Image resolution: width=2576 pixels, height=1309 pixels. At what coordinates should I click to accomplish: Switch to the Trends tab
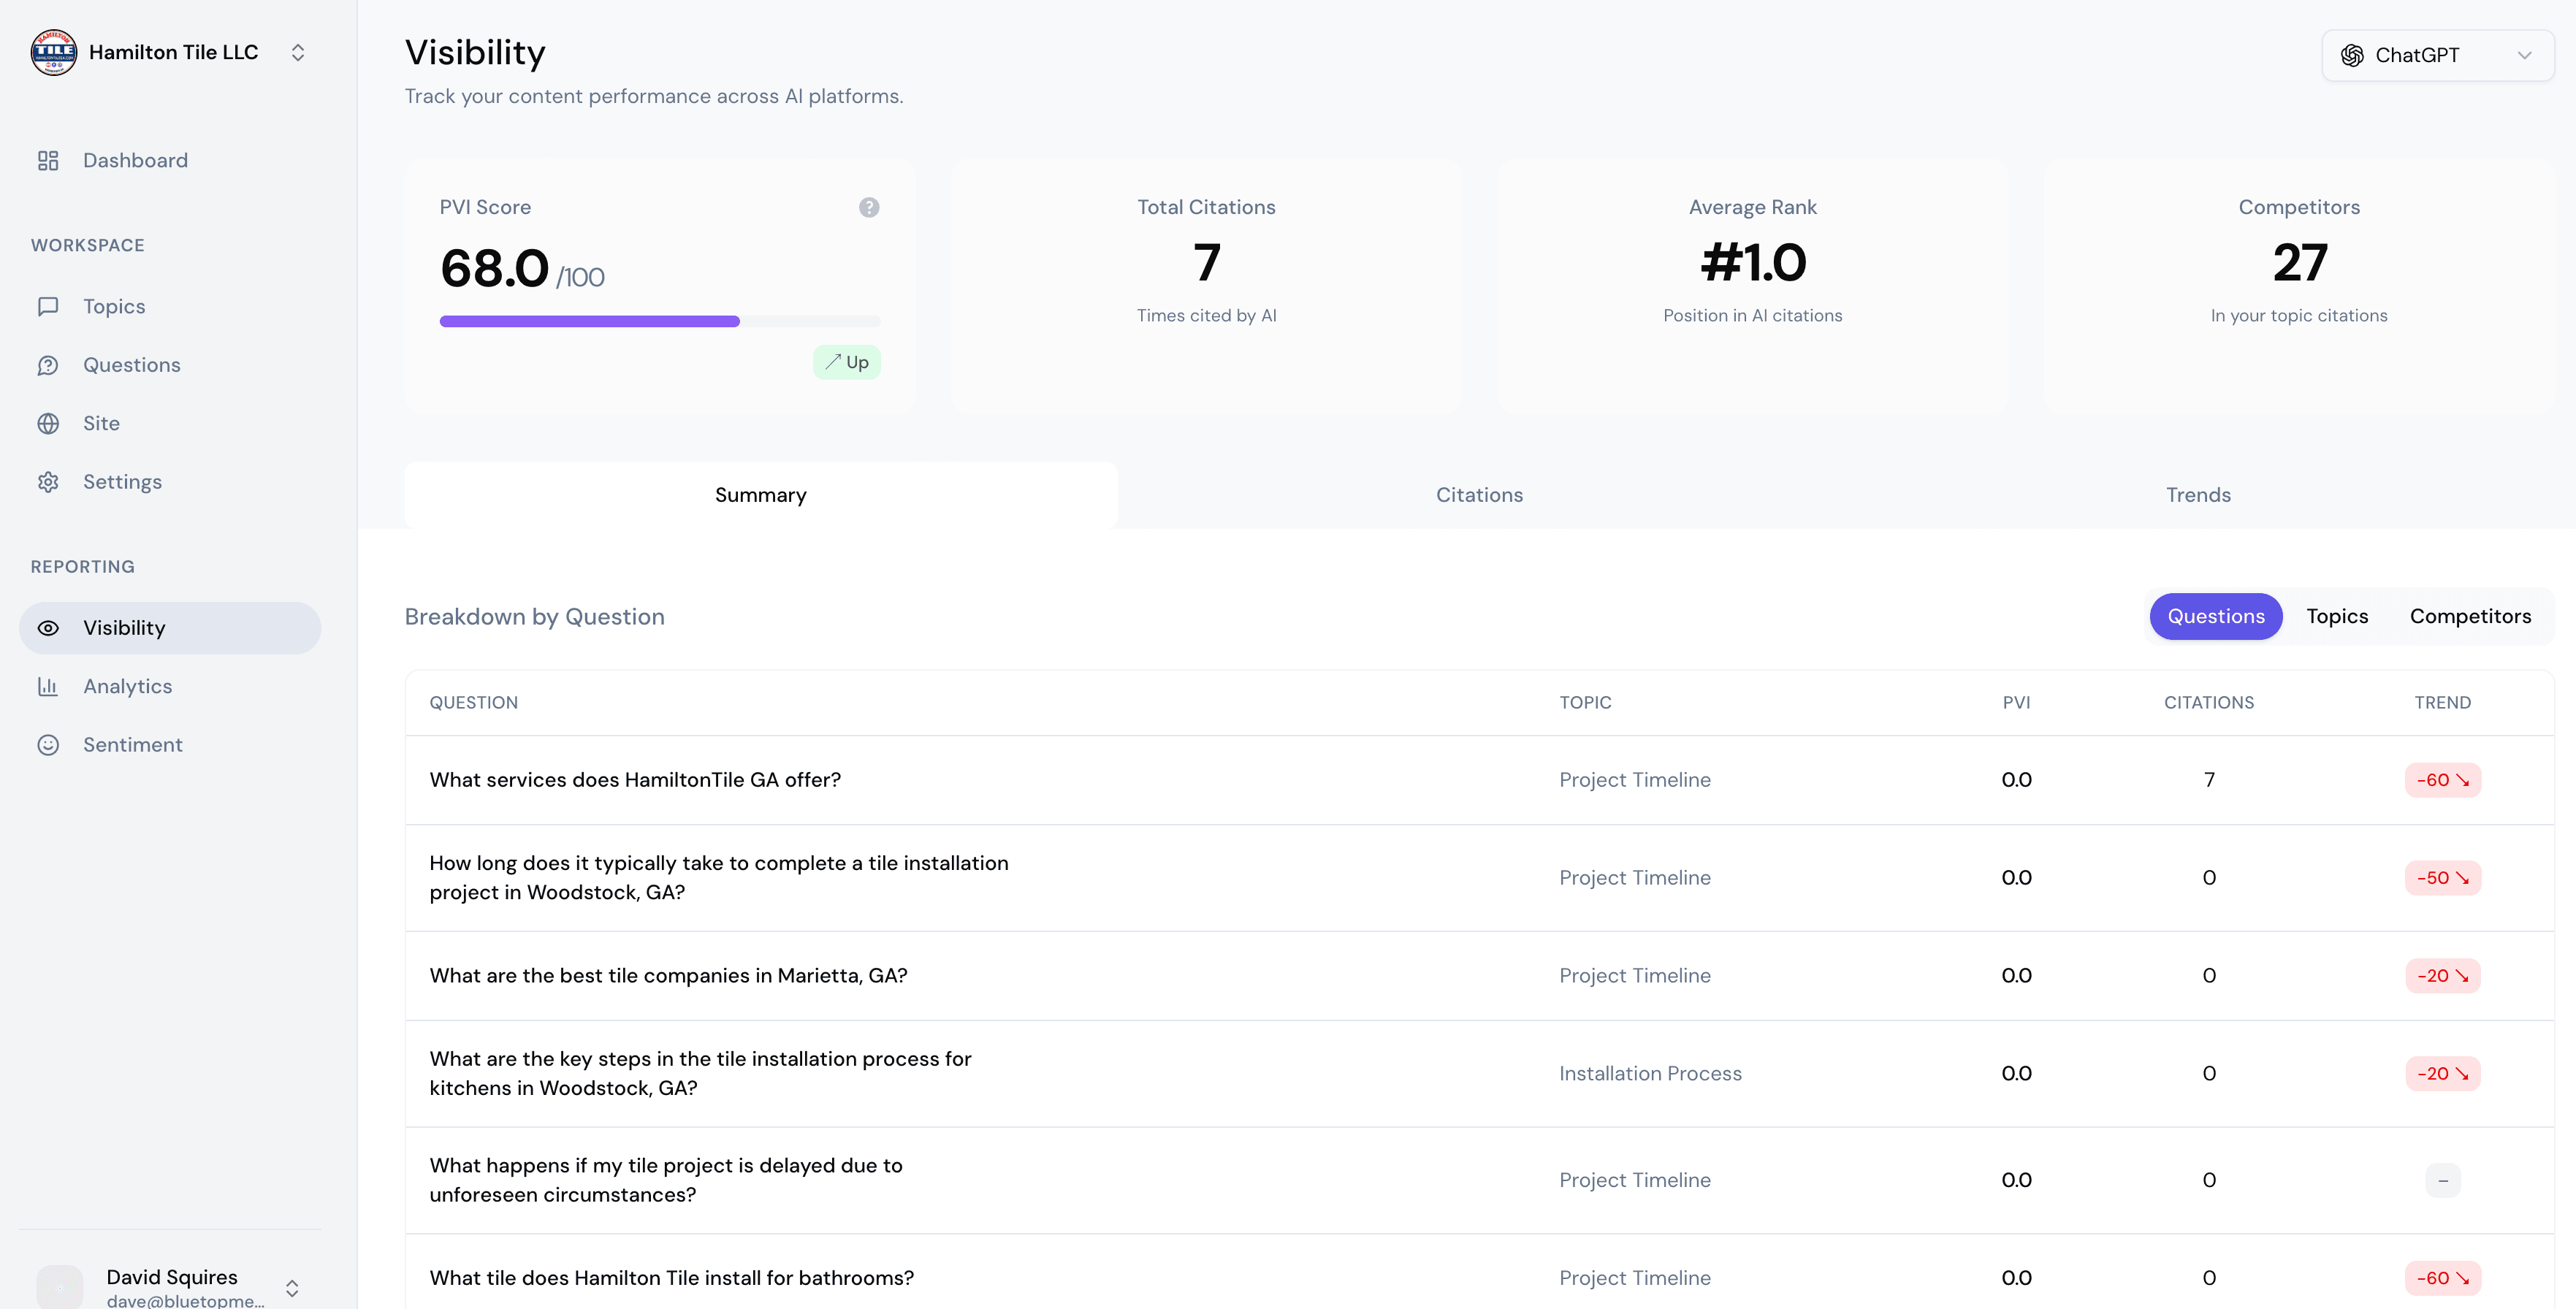point(2197,494)
